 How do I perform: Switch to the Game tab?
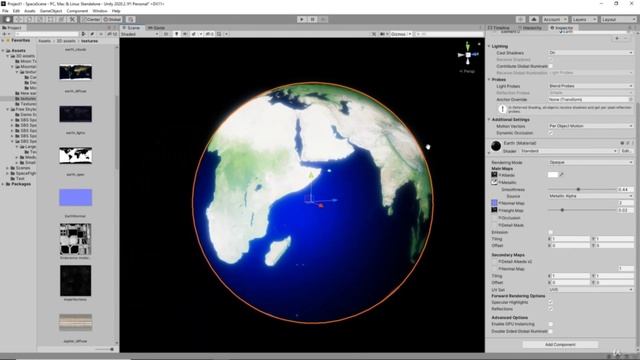point(157,28)
